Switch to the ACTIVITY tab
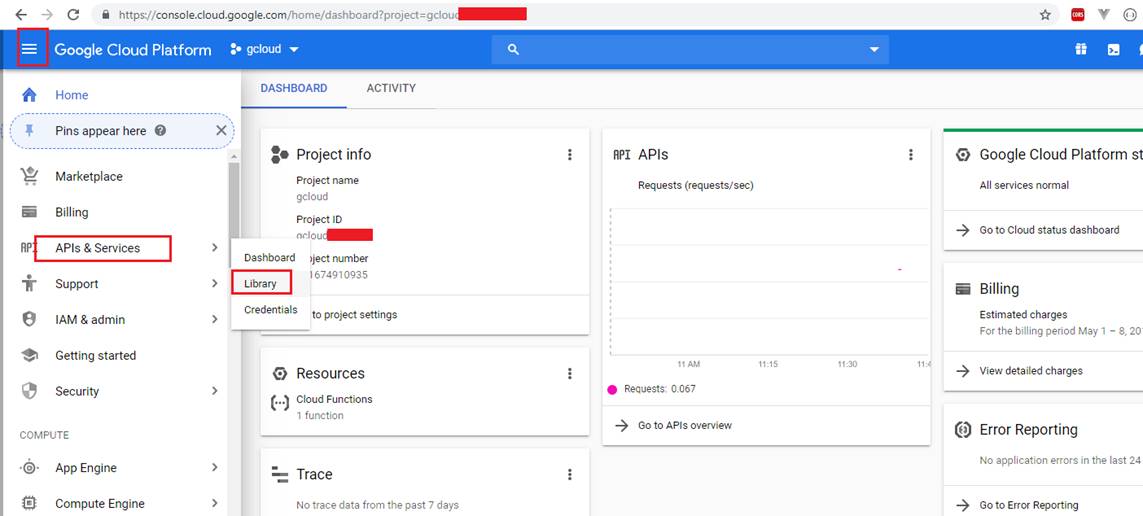The image size is (1143, 516). (x=391, y=88)
